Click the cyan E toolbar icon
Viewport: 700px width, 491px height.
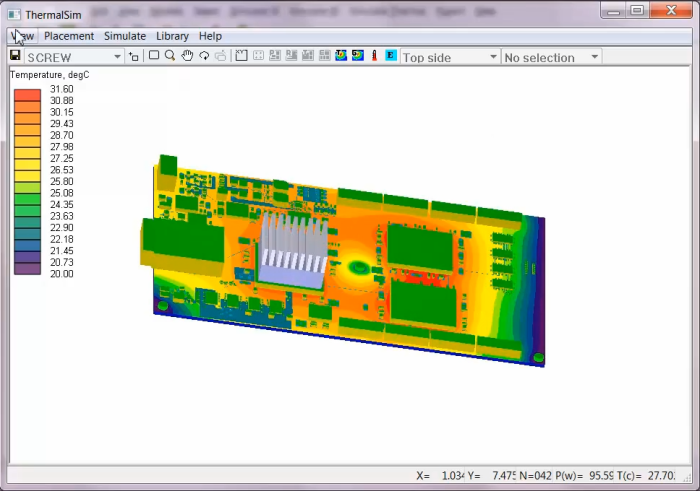(x=391, y=55)
